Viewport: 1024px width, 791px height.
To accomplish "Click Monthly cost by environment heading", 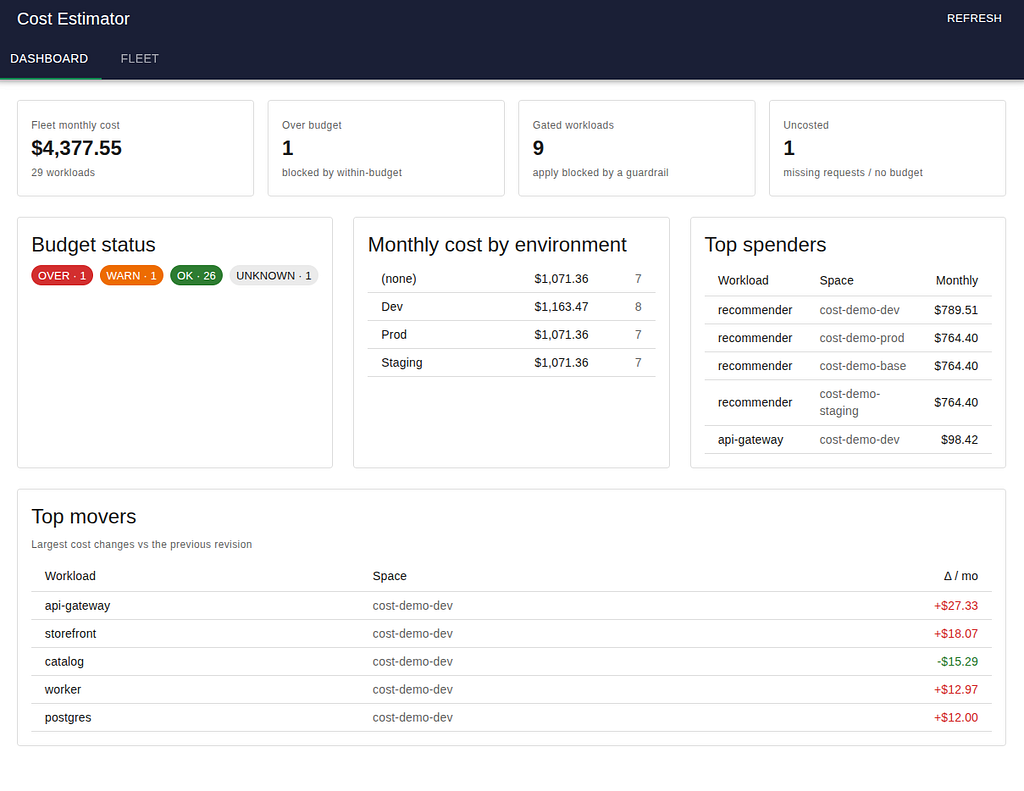I will click(x=497, y=245).
